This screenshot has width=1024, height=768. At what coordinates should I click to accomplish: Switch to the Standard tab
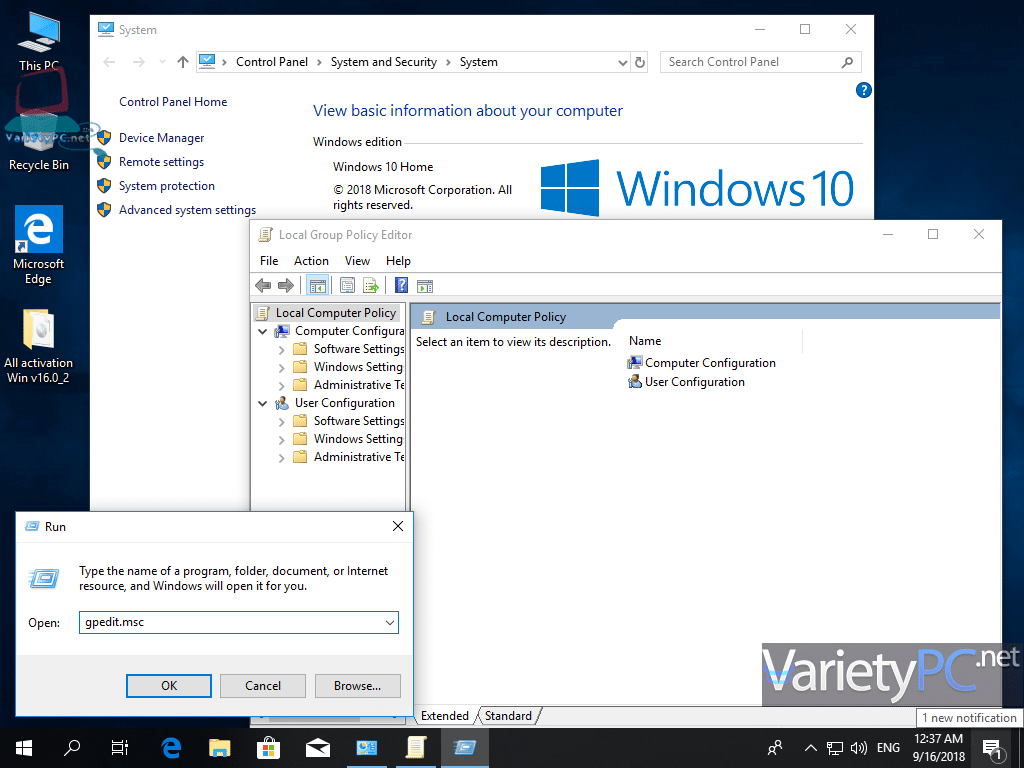tap(508, 716)
